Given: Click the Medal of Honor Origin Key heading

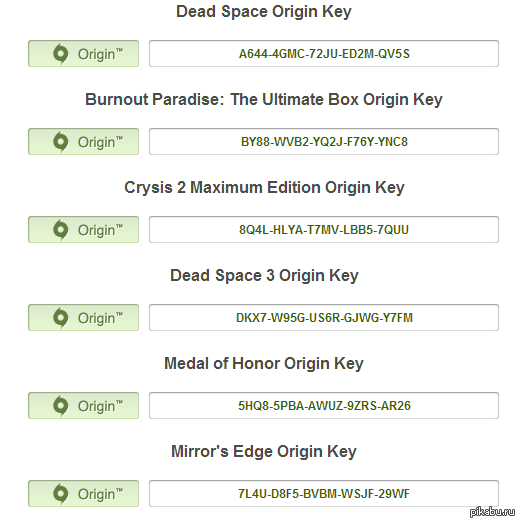Looking at the screenshot, I should click(264, 364).
